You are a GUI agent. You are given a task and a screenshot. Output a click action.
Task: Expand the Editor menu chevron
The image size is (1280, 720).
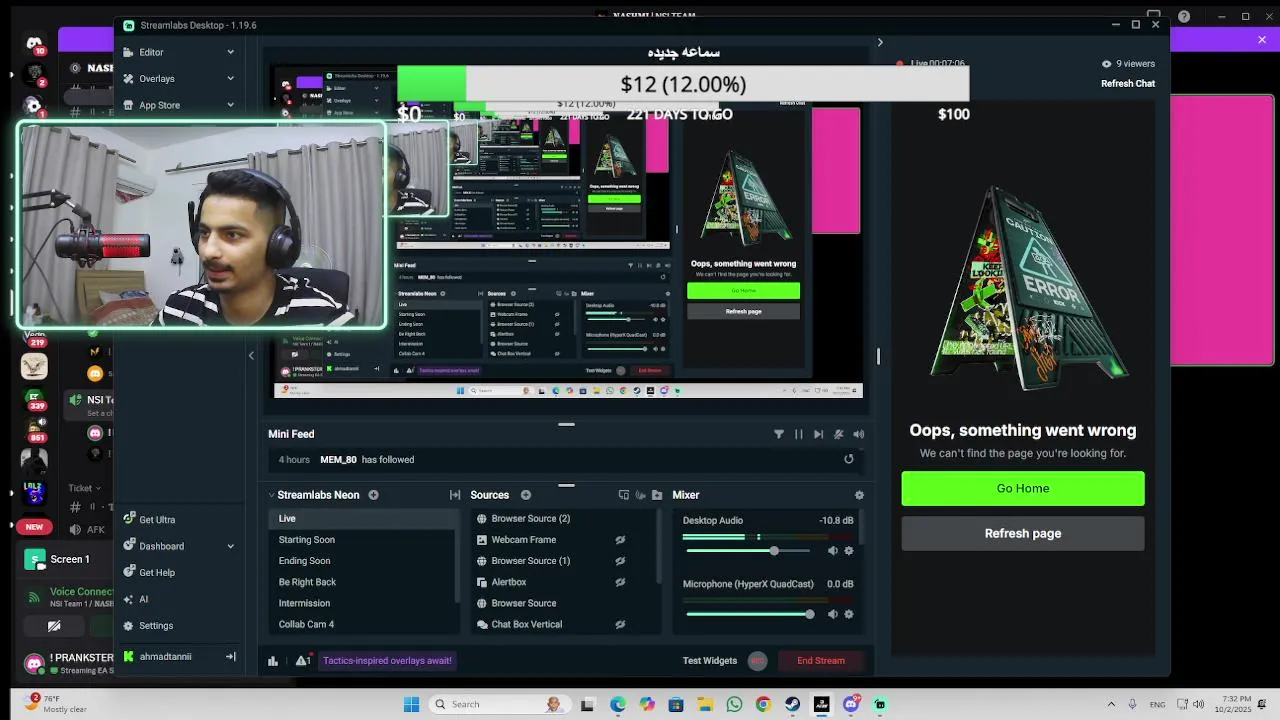pos(230,52)
